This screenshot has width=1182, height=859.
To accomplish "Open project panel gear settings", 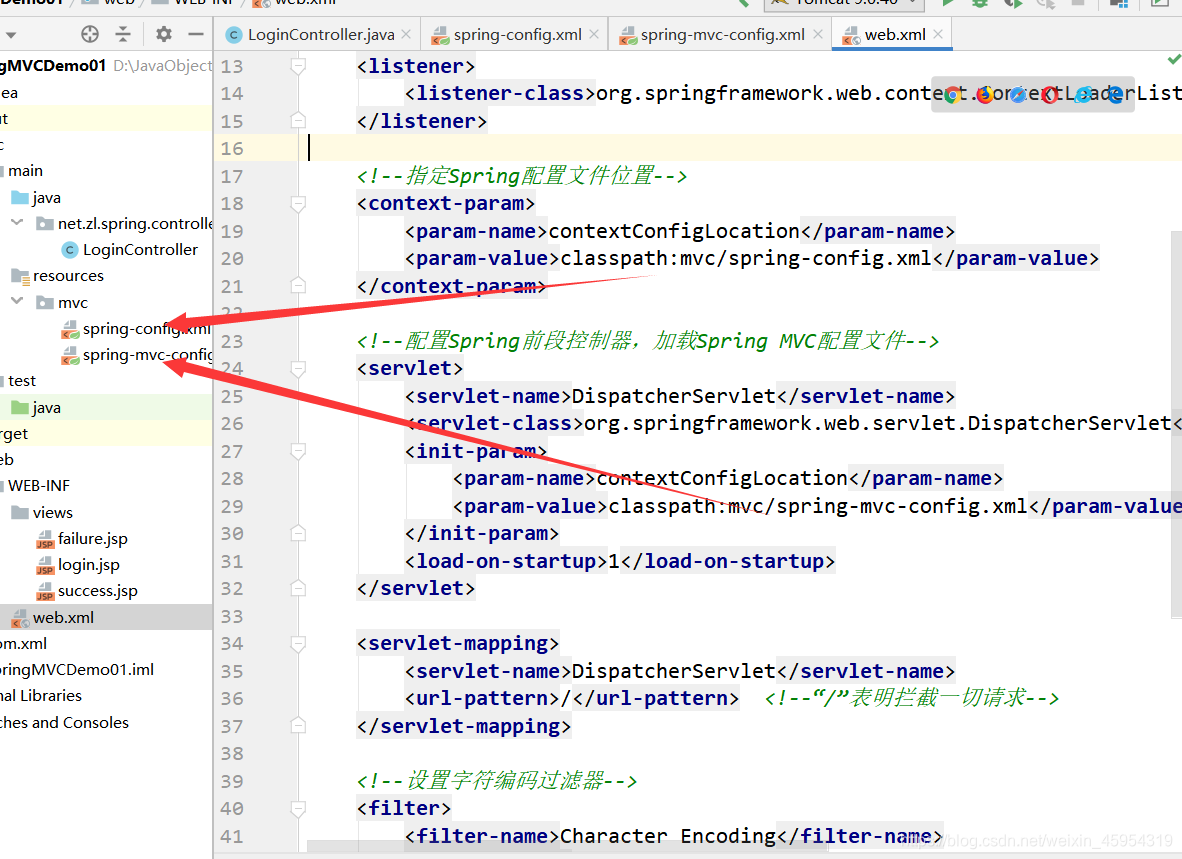I will pos(164,34).
